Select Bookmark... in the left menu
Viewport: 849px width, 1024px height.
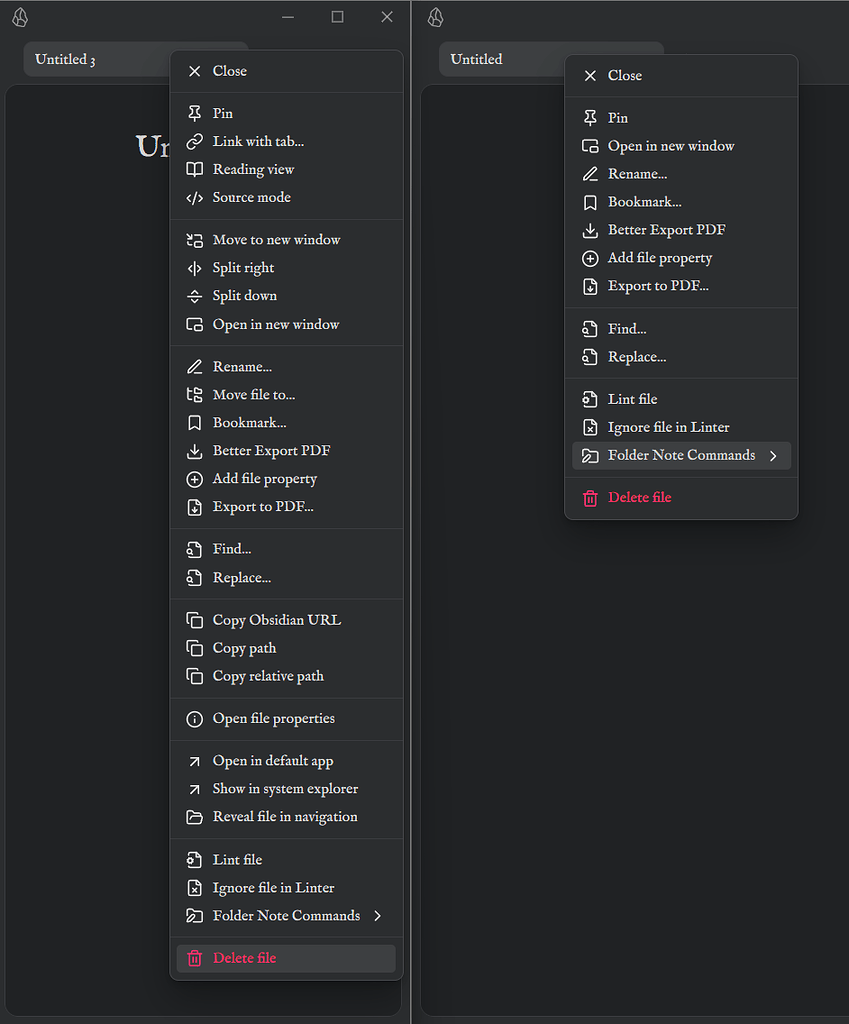point(286,423)
